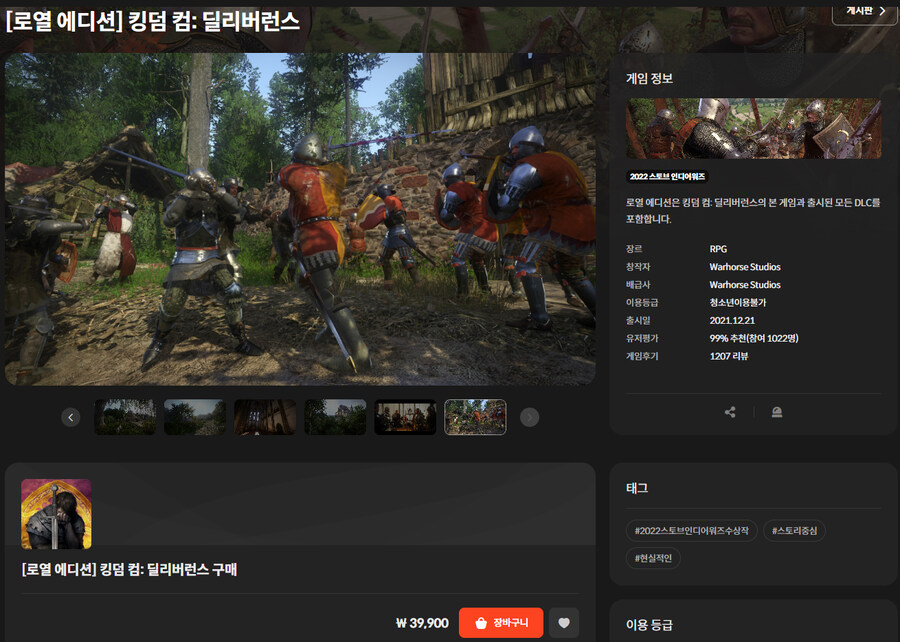Viewport: 900px width, 642px height.
Task: Click the share icon in game info
Action: pyautogui.click(x=730, y=412)
